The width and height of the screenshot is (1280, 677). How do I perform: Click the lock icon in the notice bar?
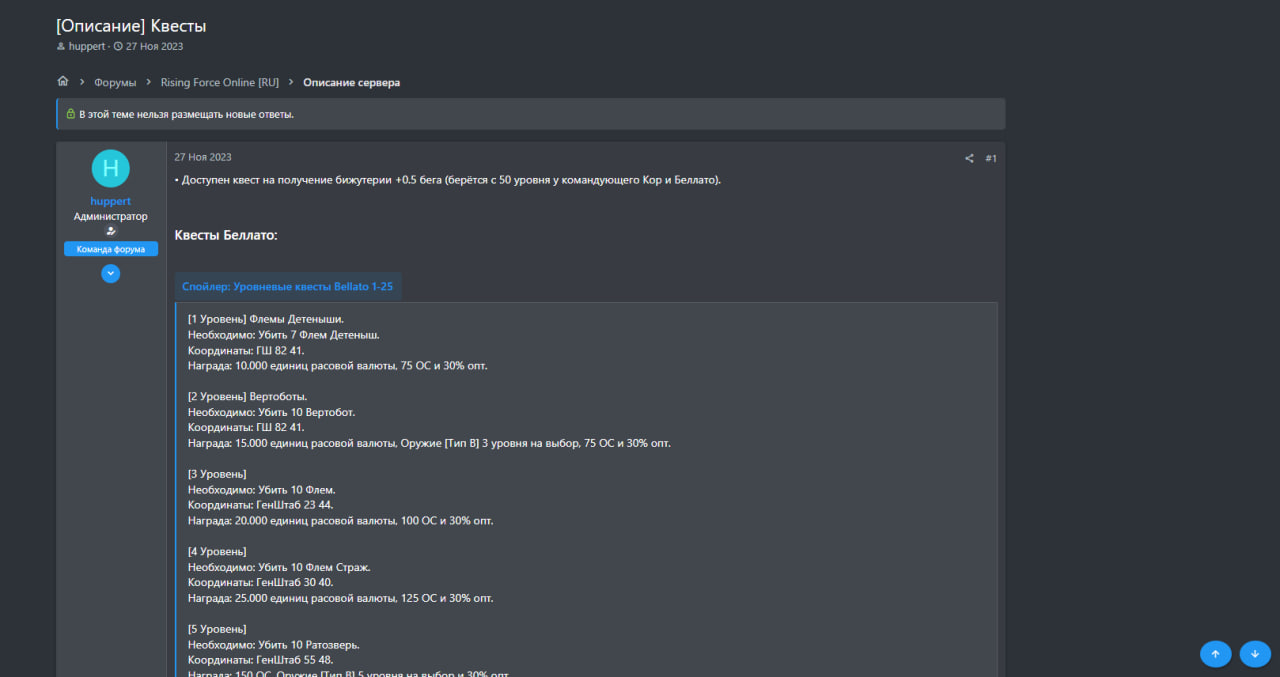tap(71, 114)
